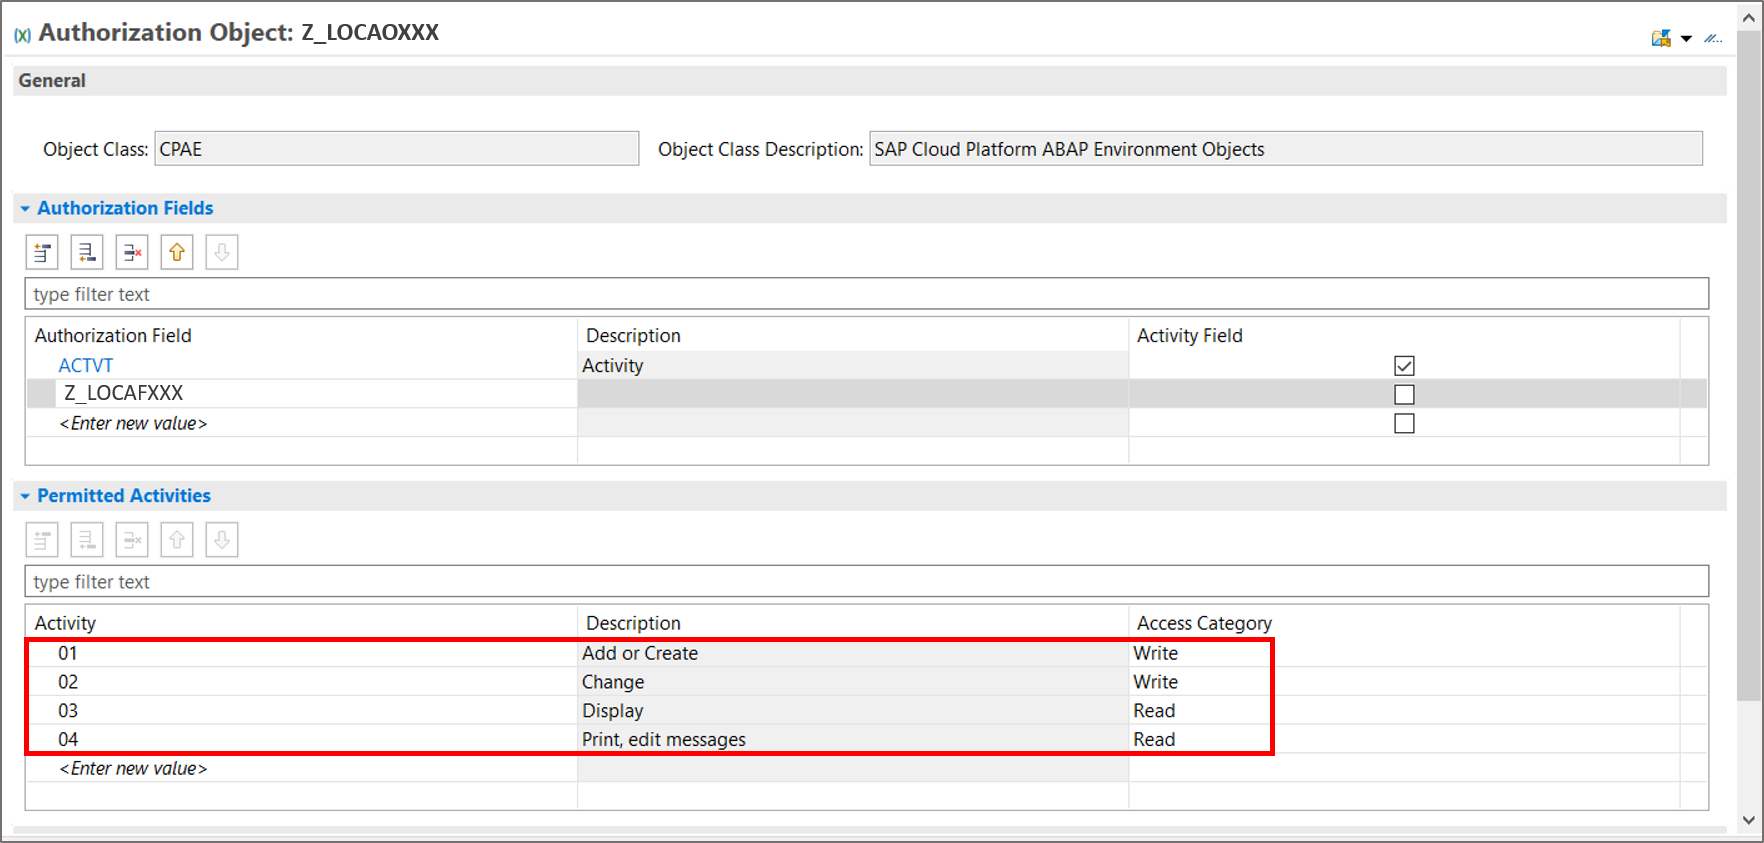1764x843 pixels.
Task: Click the vertical scrollbar thumb
Action: [1748, 365]
